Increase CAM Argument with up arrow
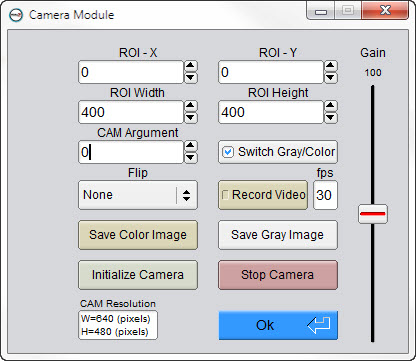The height and width of the screenshot is (361, 416). click(x=190, y=146)
